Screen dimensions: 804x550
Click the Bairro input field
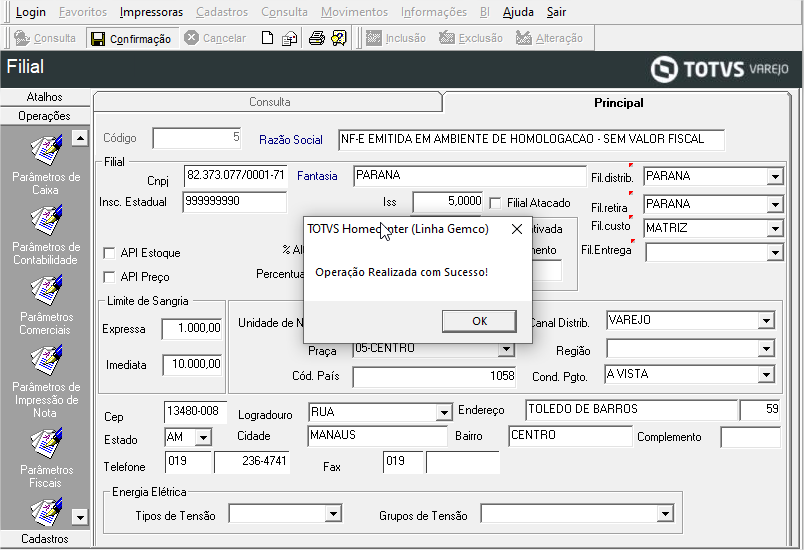pyautogui.click(x=570, y=436)
